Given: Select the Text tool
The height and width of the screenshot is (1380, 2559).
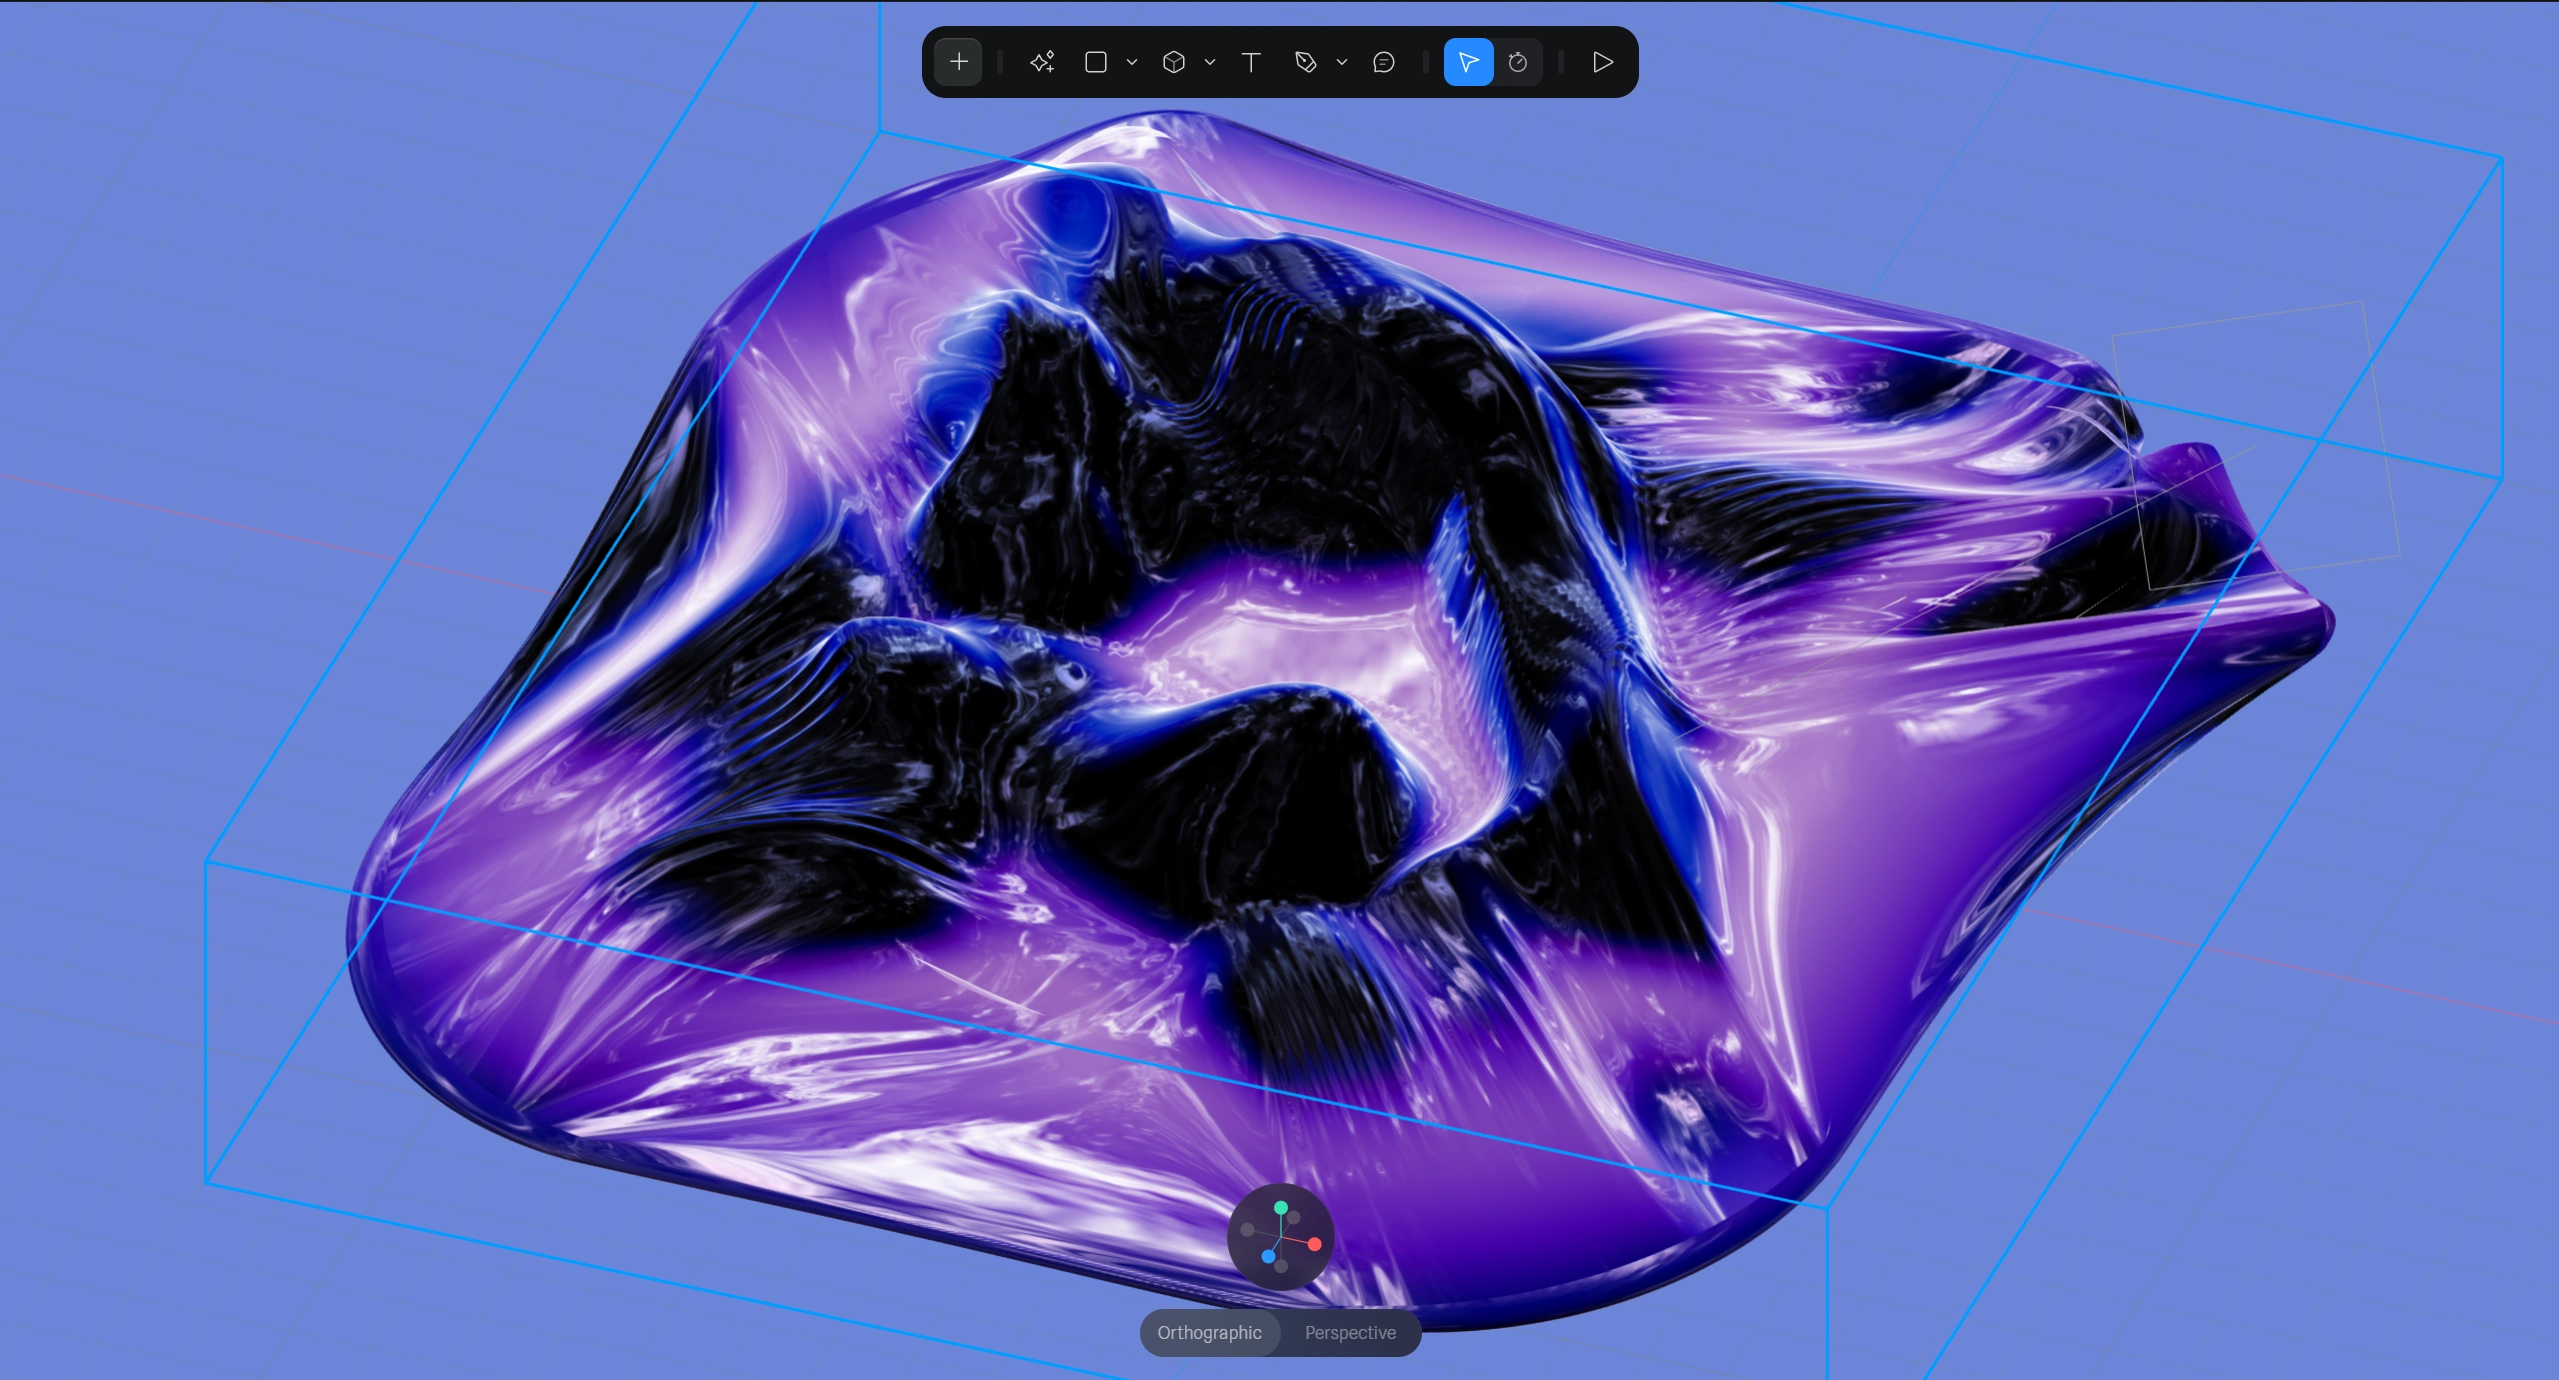Looking at the screenshot, I should point(1251,62).
